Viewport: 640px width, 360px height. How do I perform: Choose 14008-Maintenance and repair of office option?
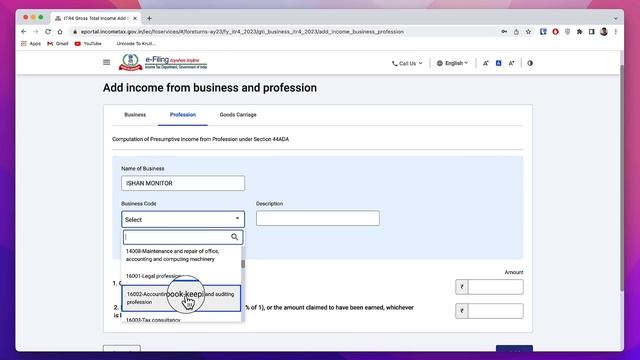(x=181, y=255)
